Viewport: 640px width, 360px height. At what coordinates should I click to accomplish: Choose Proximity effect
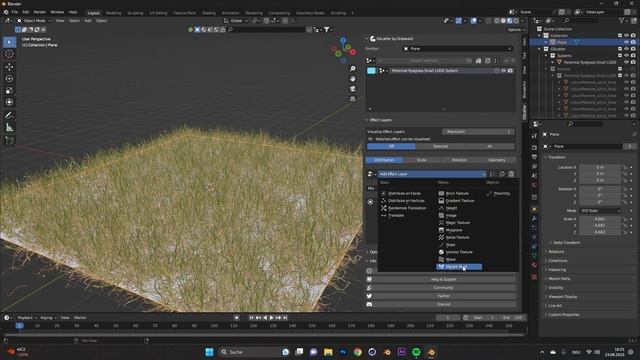point(498,193)
